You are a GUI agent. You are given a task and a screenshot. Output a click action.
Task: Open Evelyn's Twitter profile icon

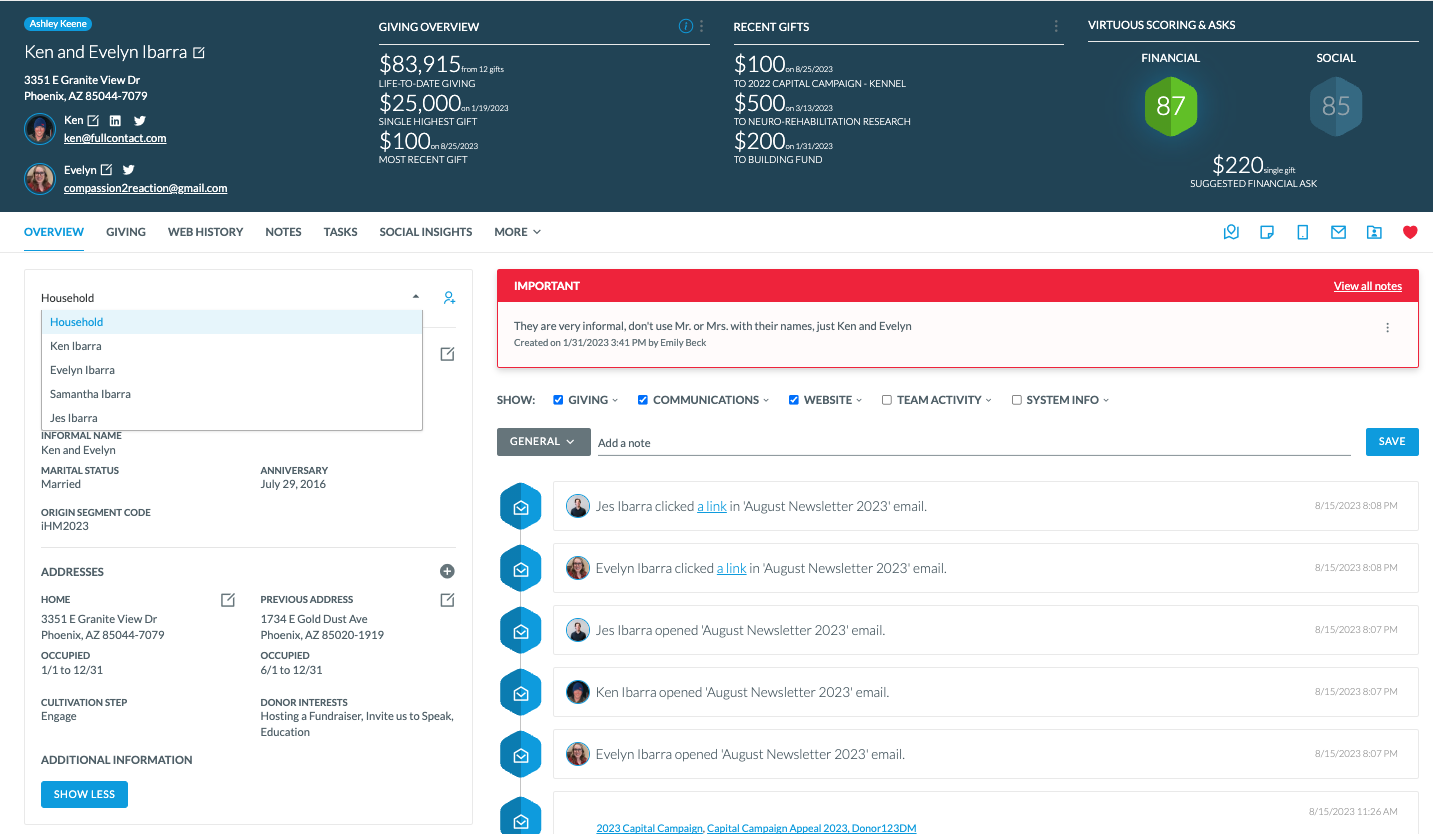[128, 170]
